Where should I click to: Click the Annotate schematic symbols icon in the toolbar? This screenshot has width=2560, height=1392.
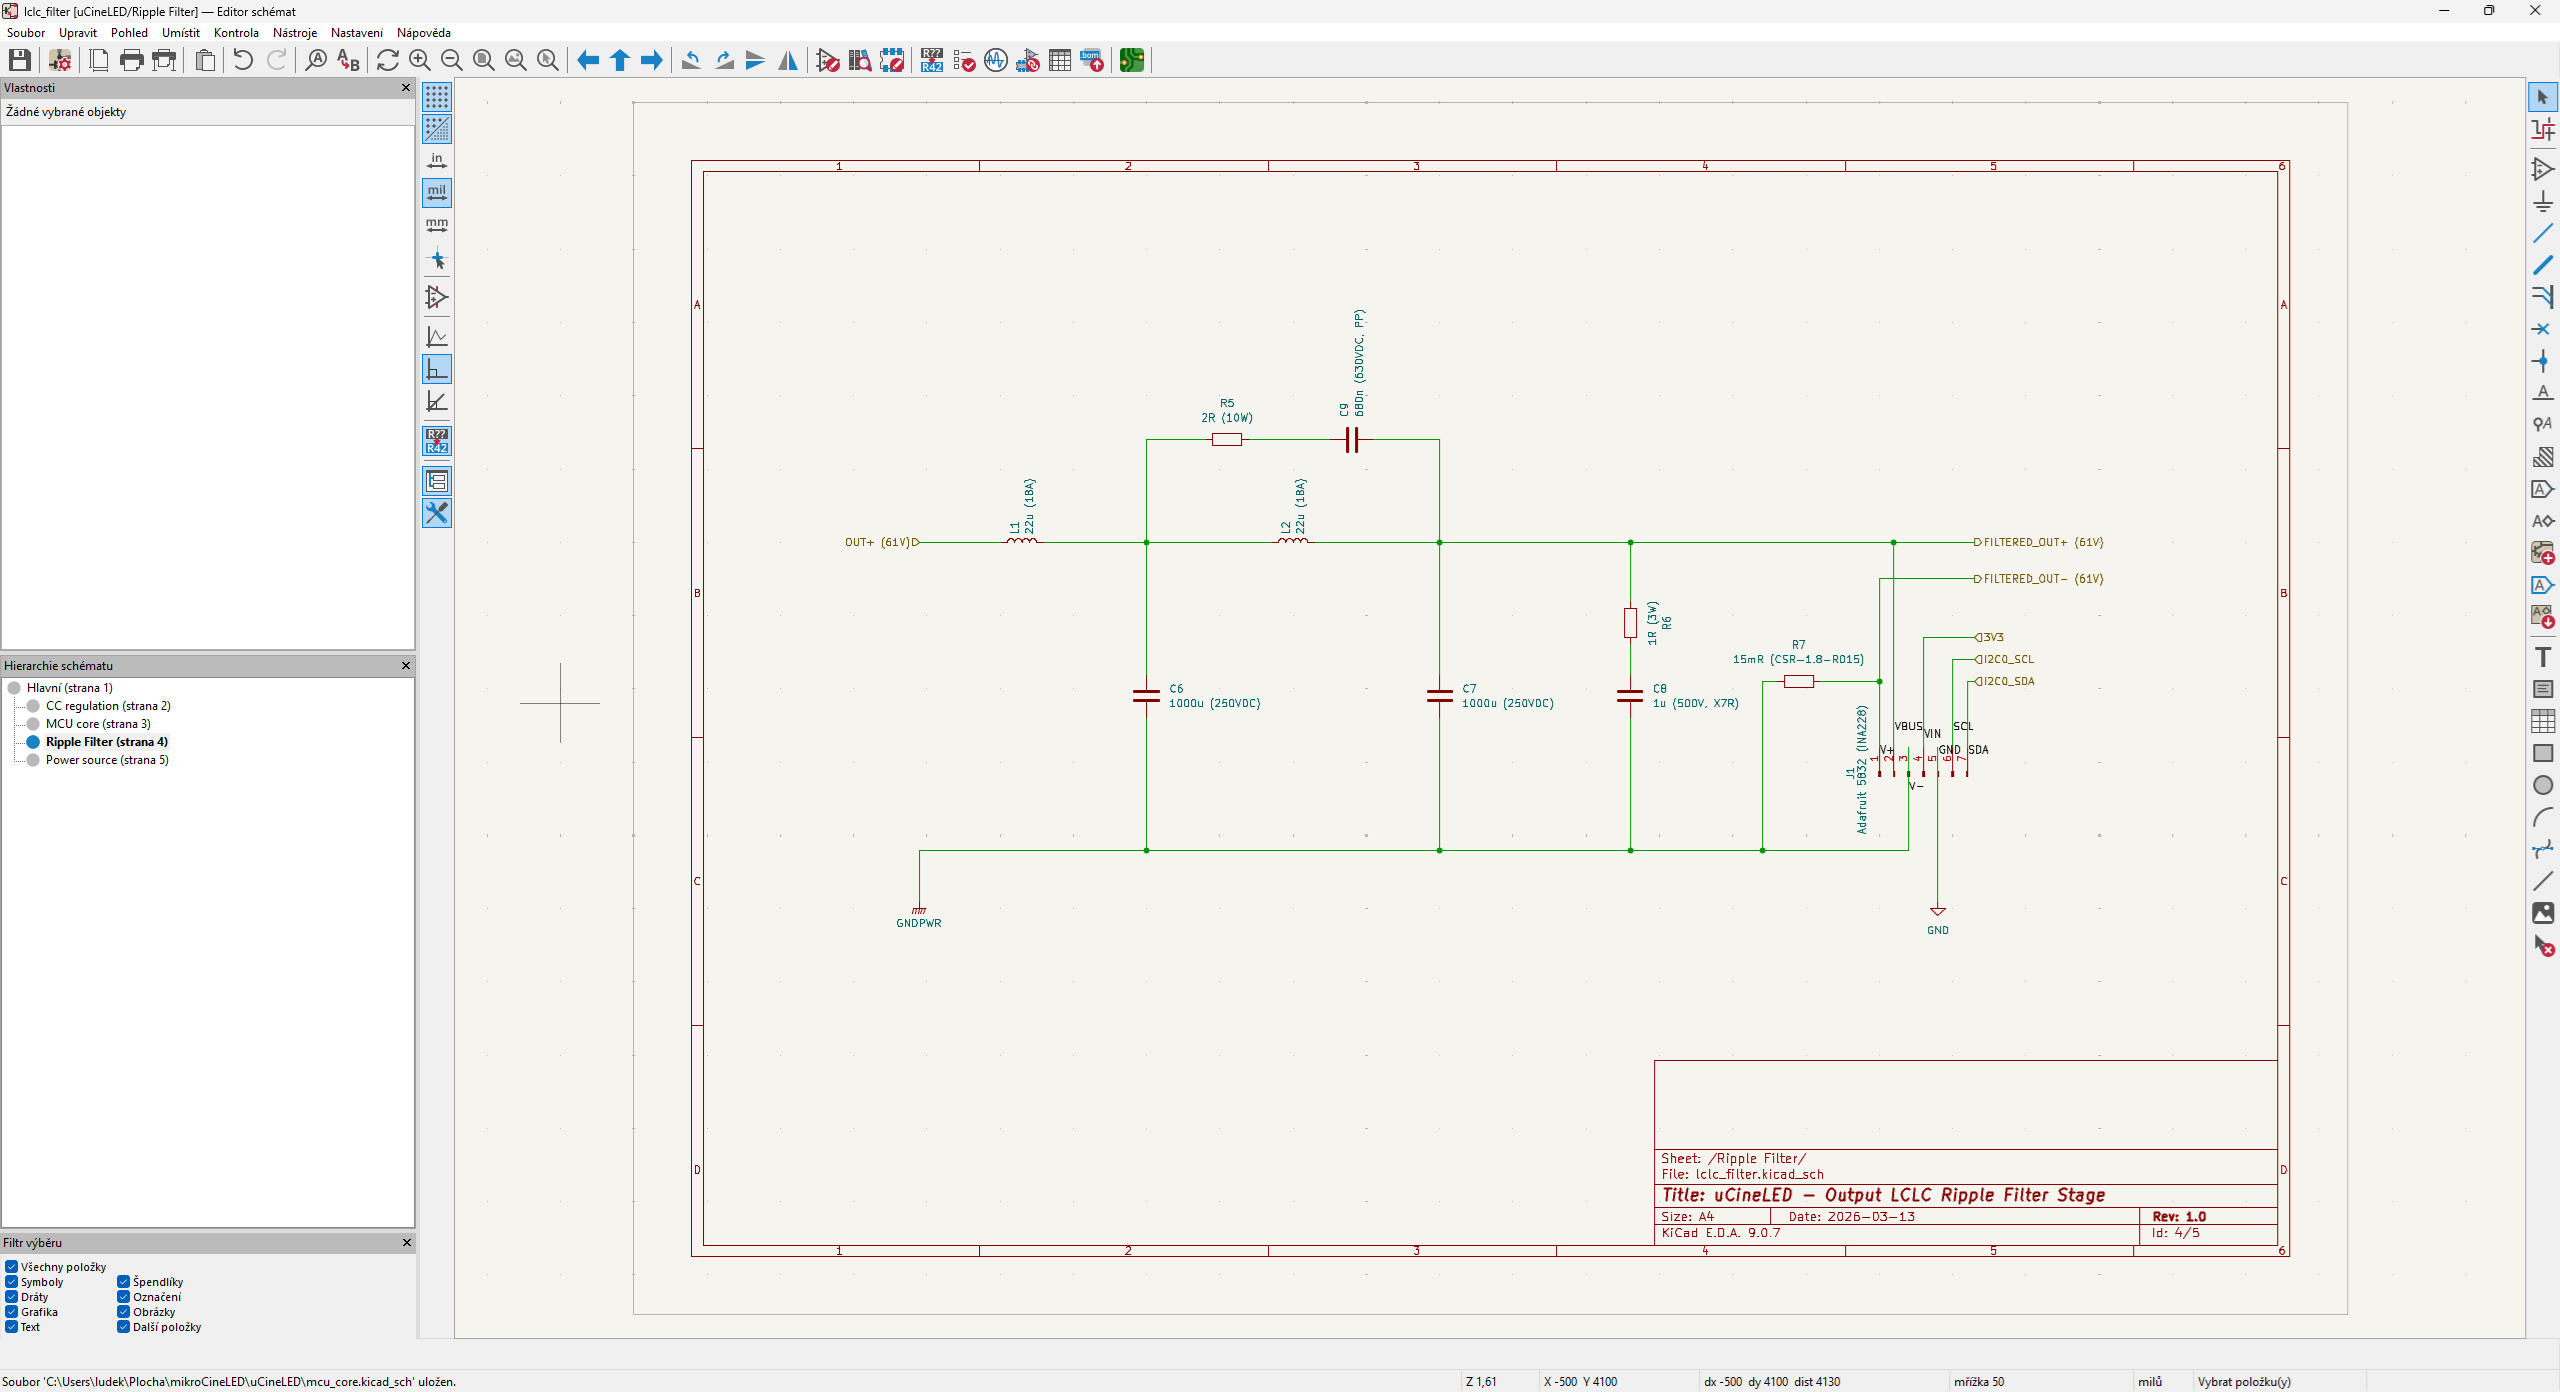(x=931, y=61)
